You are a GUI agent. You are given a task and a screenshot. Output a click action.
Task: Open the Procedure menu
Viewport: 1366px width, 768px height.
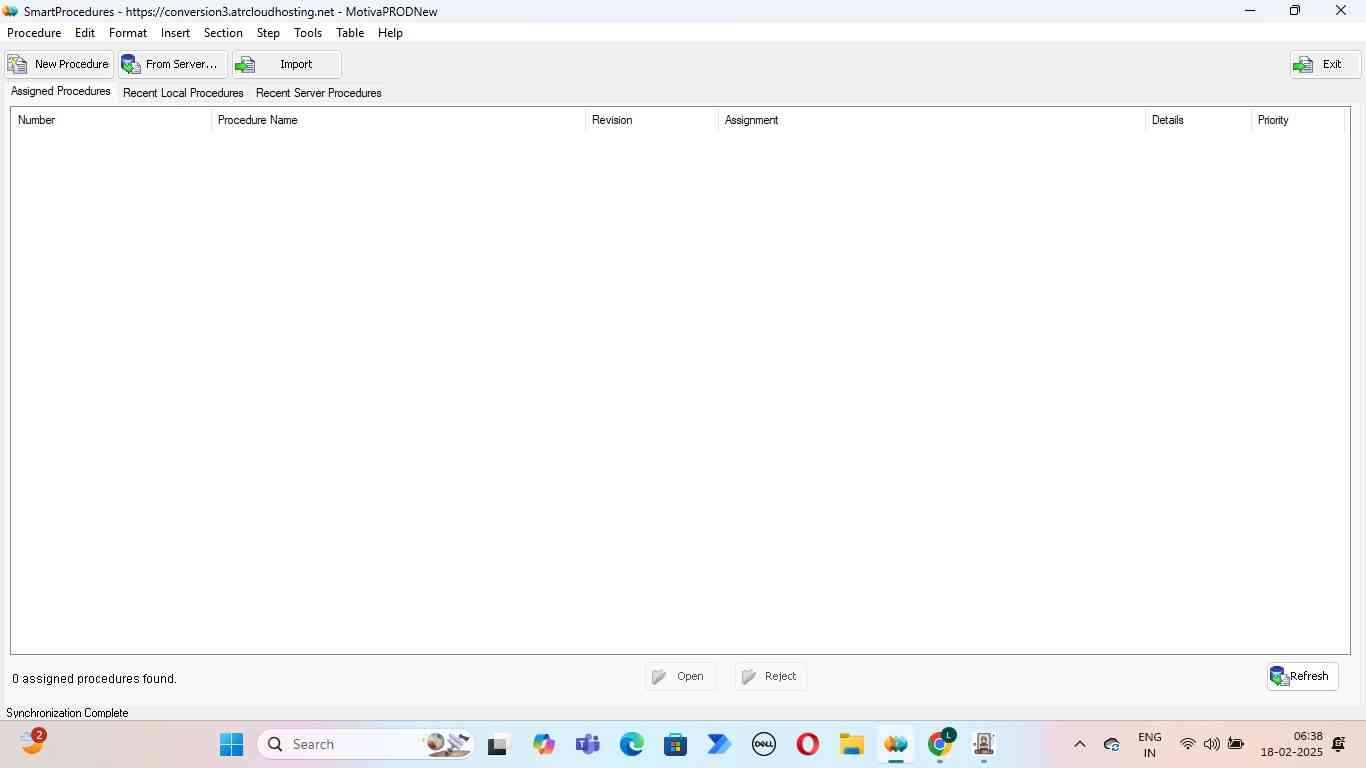point(34,33)
